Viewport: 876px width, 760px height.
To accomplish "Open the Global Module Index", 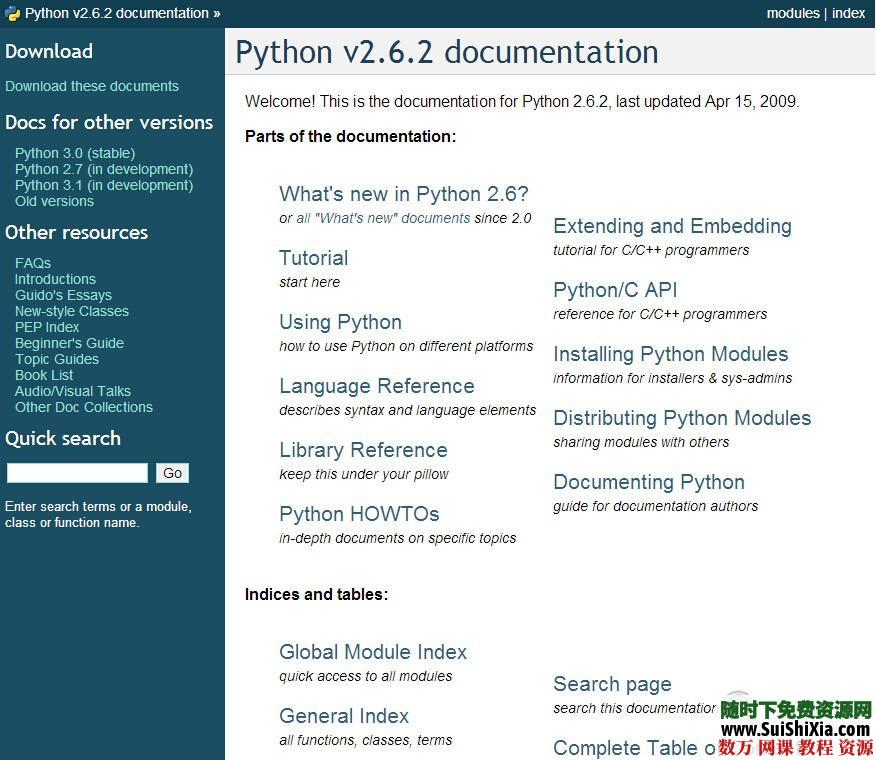I will 372,652.
